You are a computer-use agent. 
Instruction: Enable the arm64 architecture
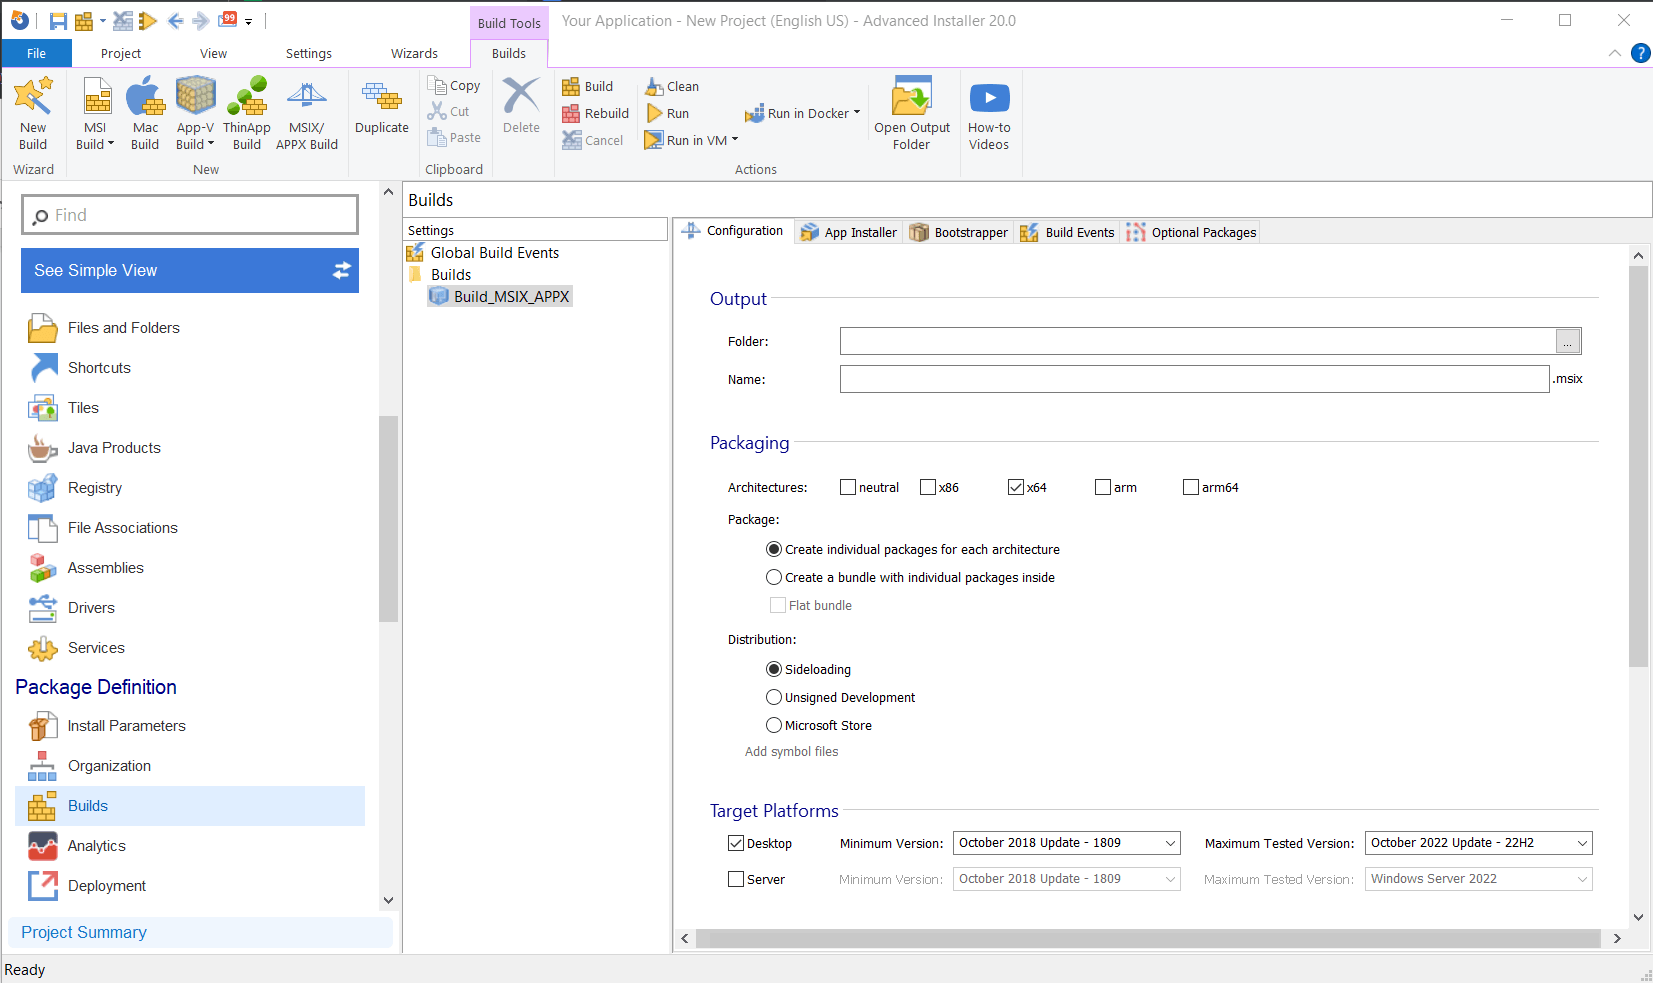(x=1190, y=487)
